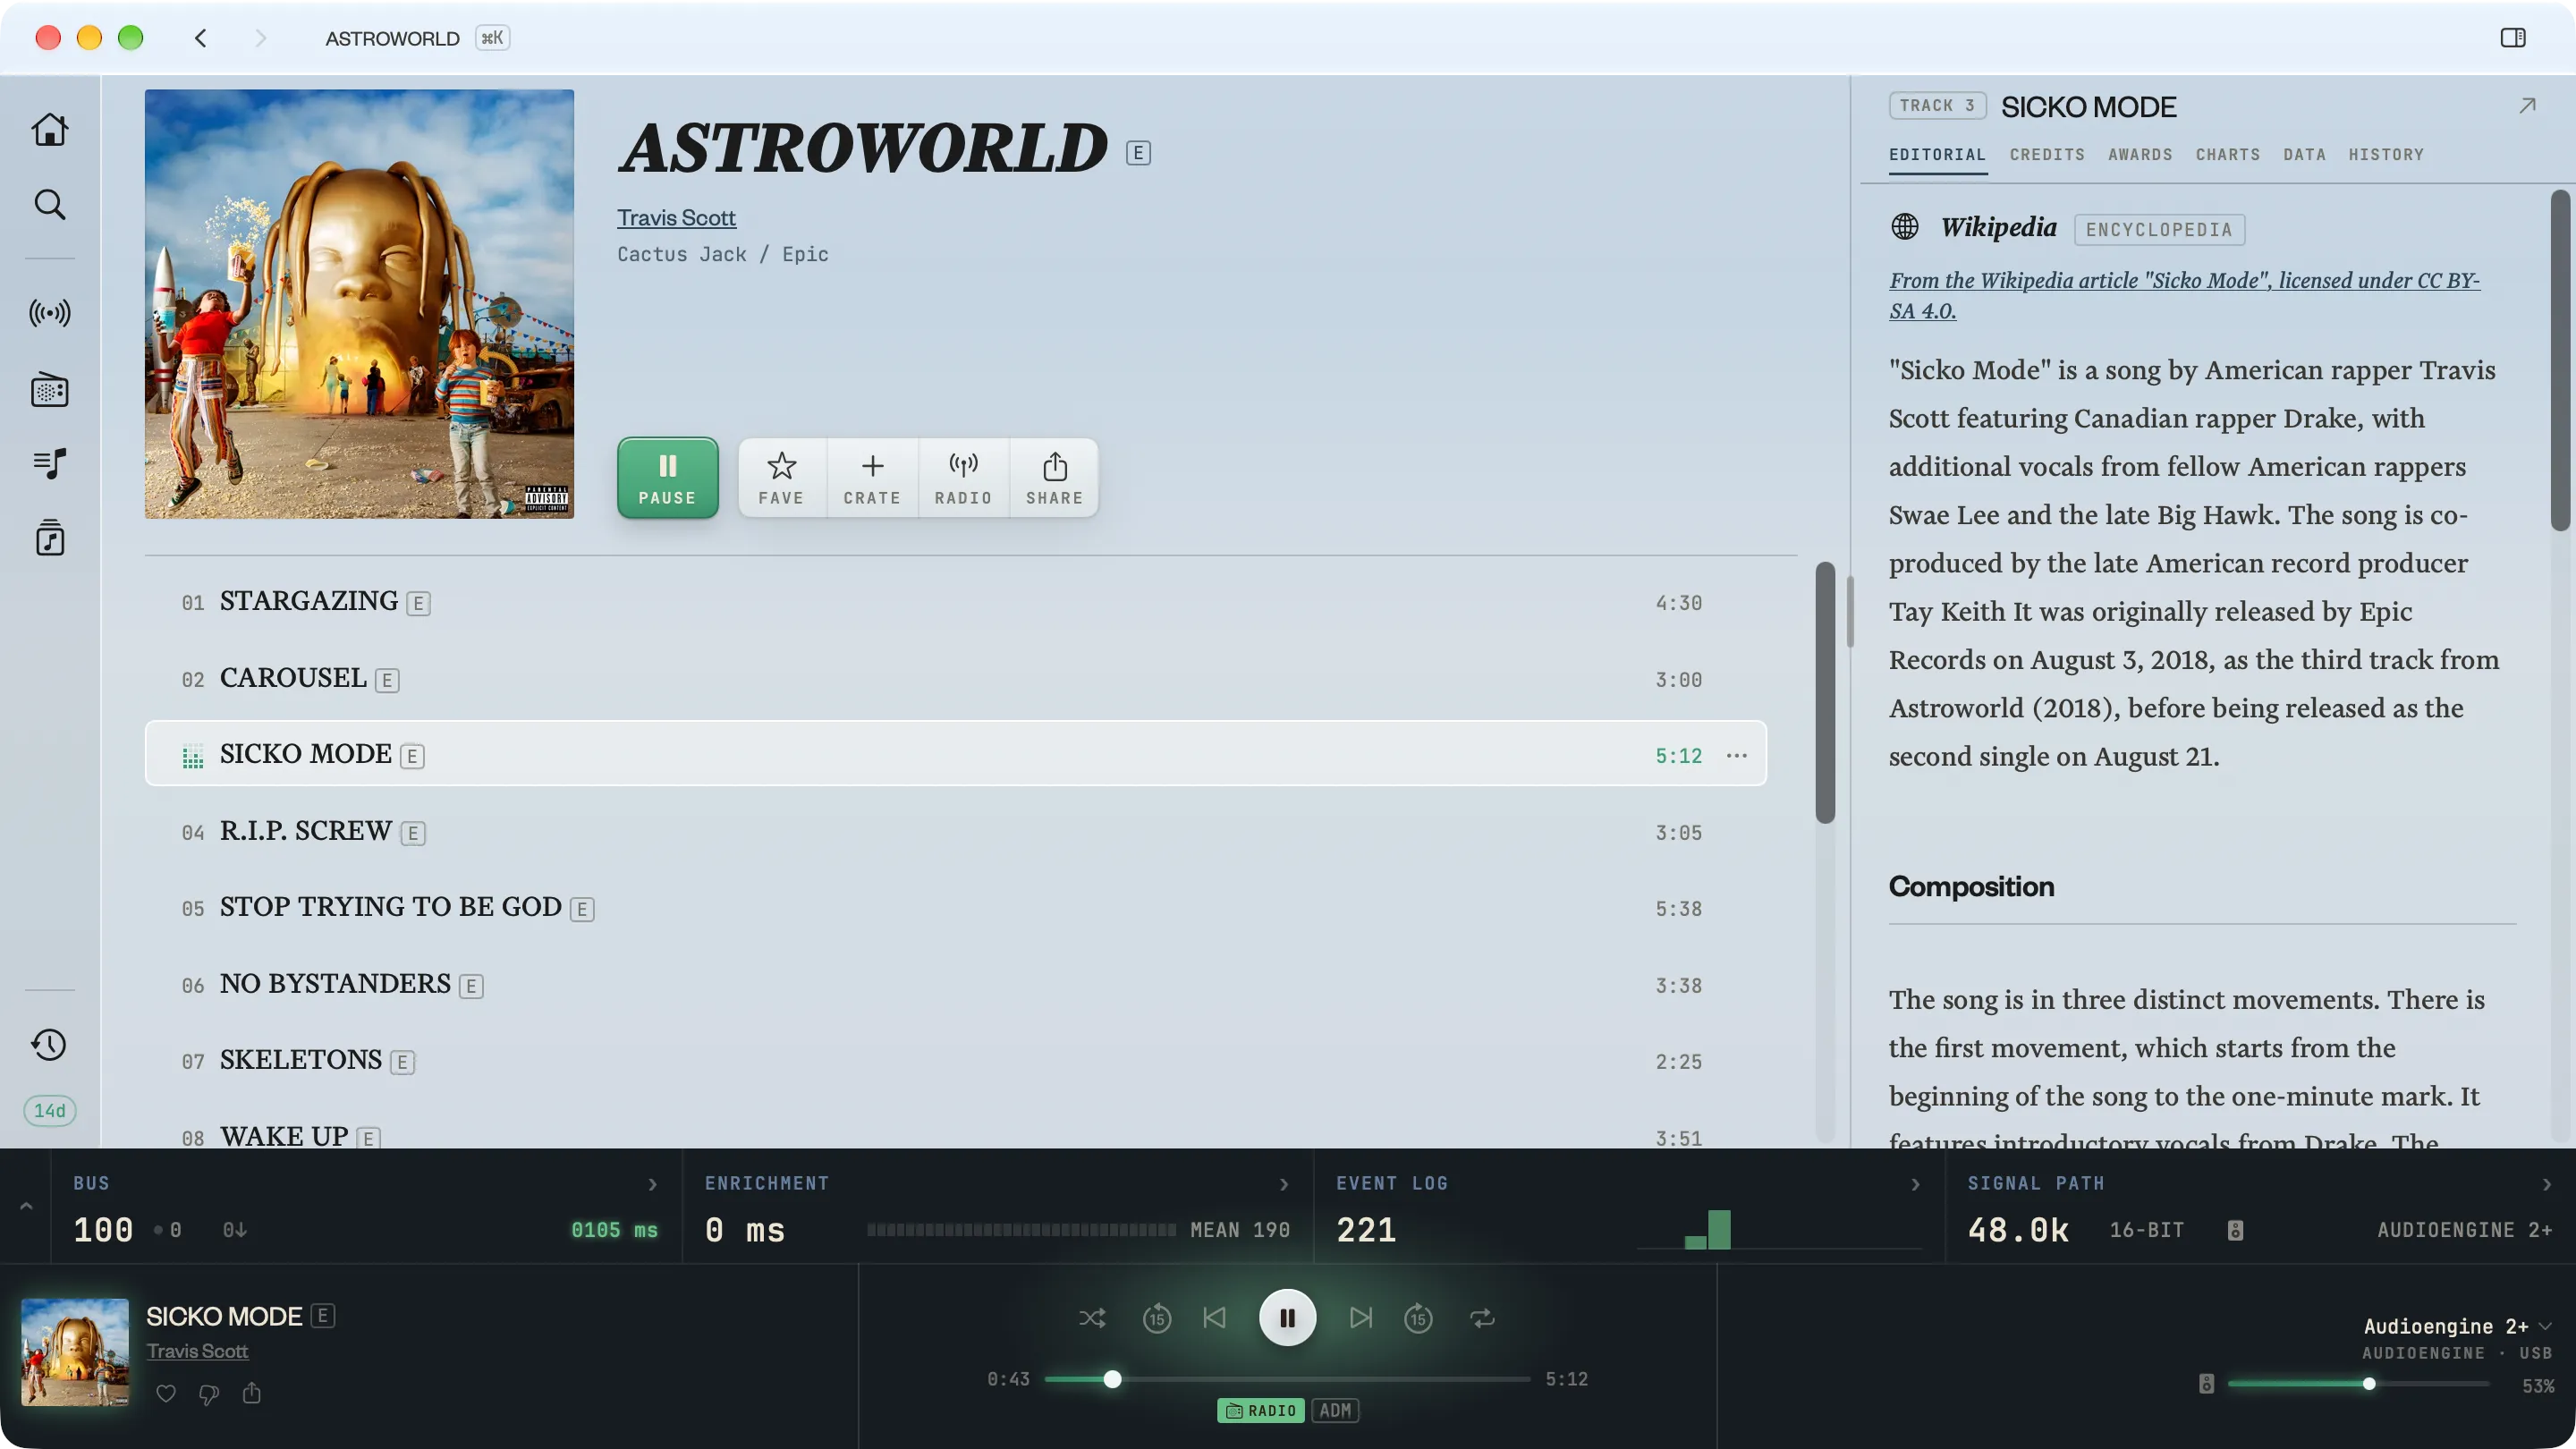Open the playlist queue sidebar icon

tap(49, 464)
